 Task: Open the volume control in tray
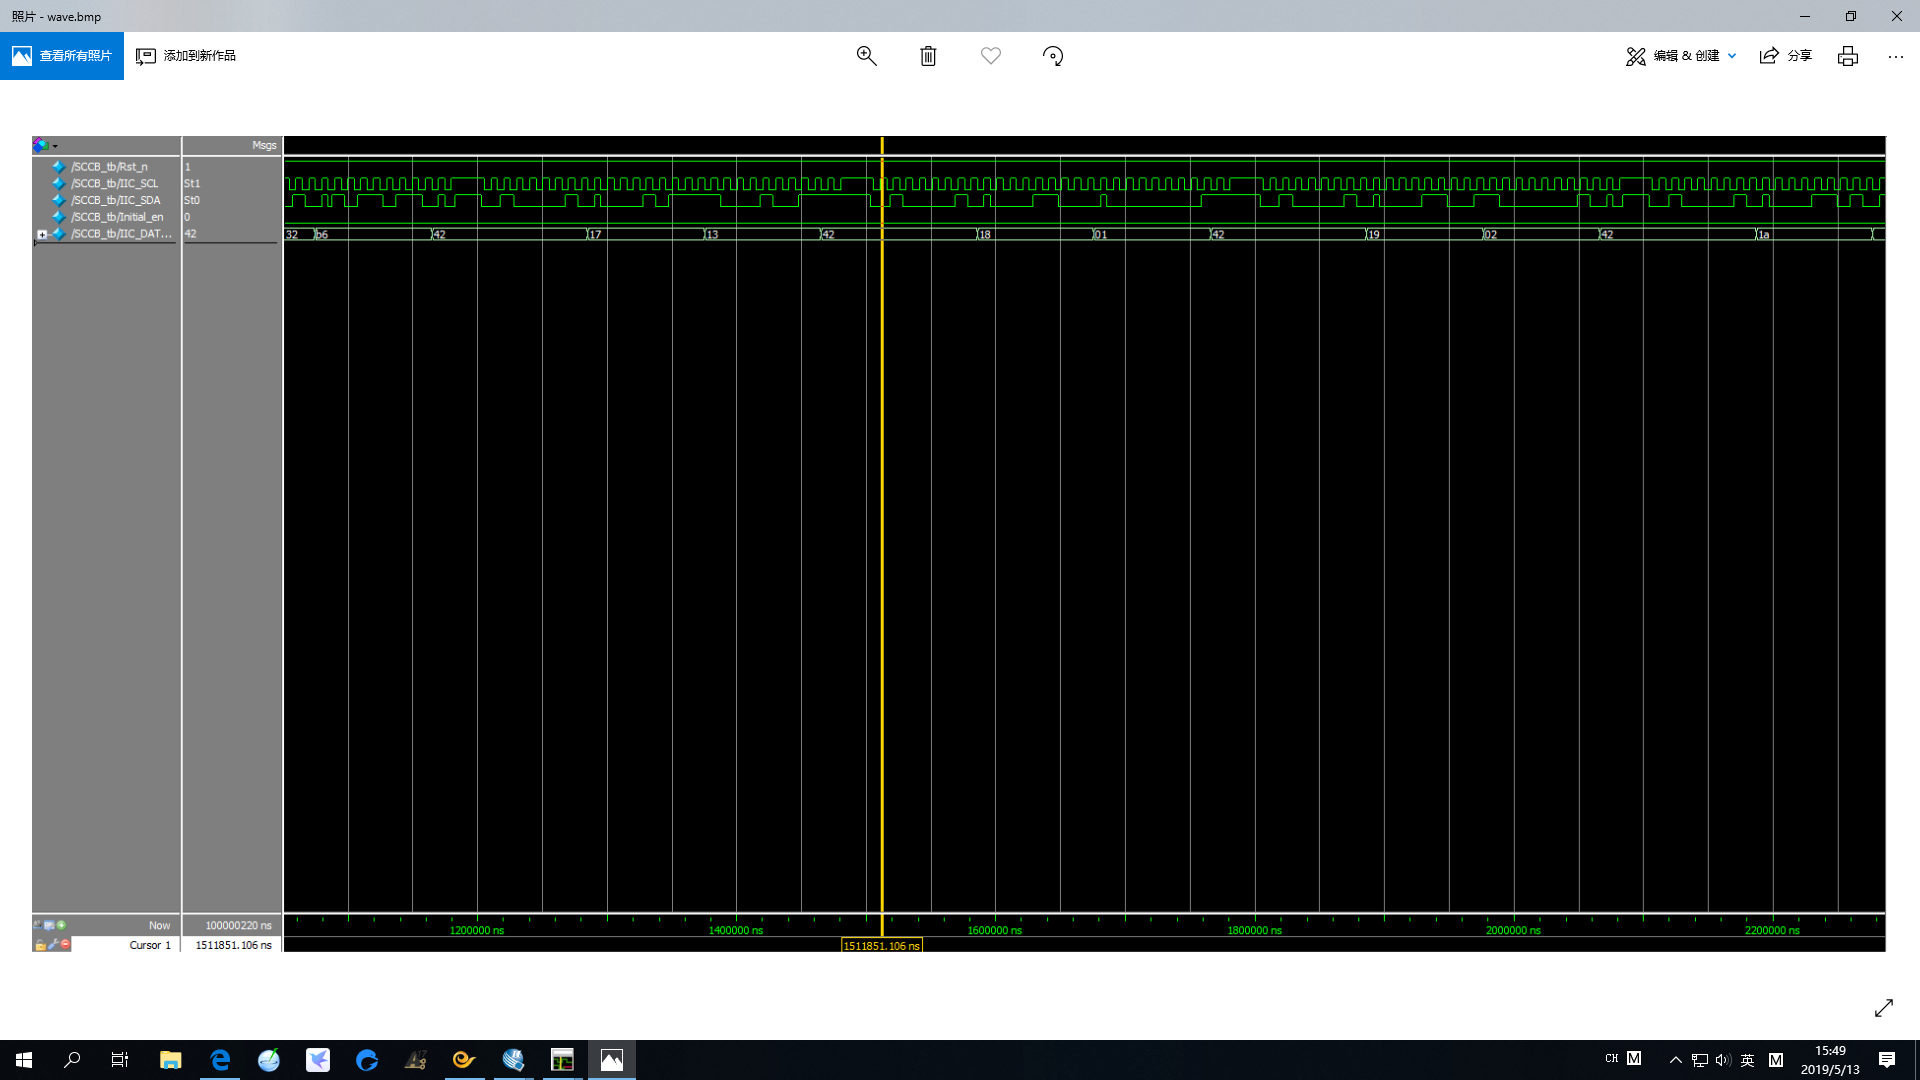[1722, 1060]
